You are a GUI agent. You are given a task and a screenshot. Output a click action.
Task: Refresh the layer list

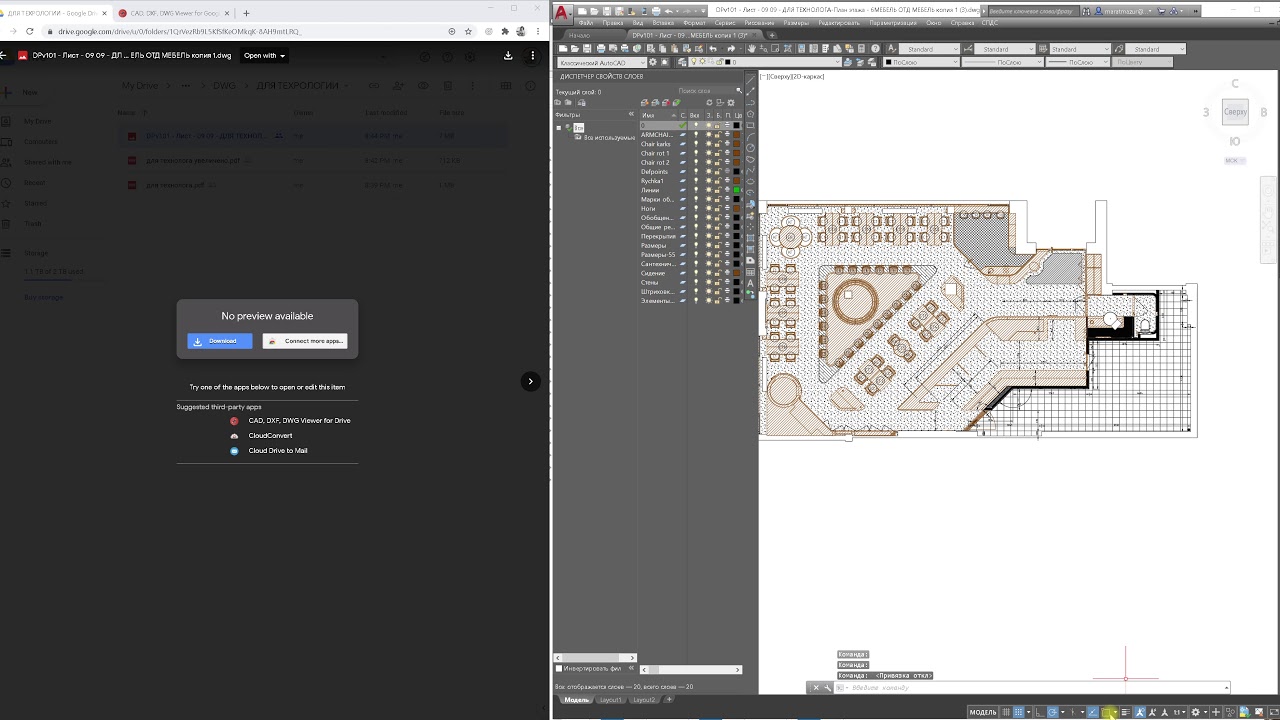(x=709, y=103)
